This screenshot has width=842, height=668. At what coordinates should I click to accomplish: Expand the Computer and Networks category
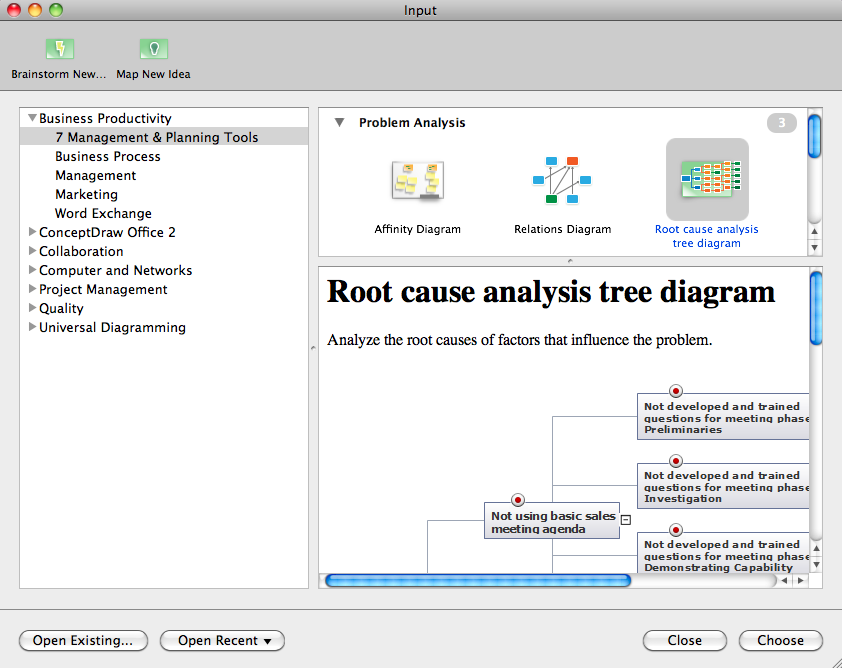pyautogui.click(x=33, y=270)
